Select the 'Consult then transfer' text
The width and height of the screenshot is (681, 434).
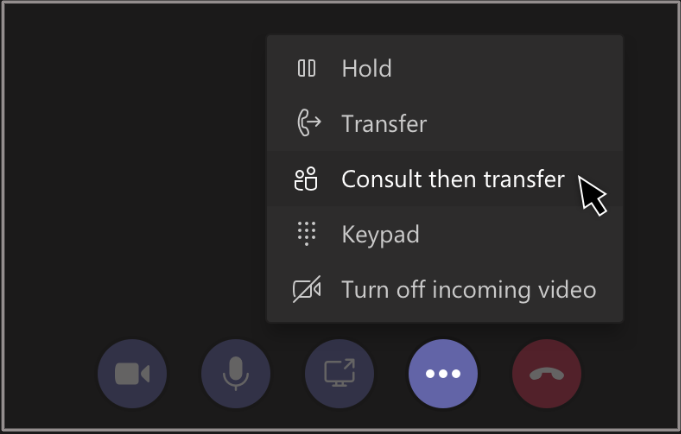453,180
